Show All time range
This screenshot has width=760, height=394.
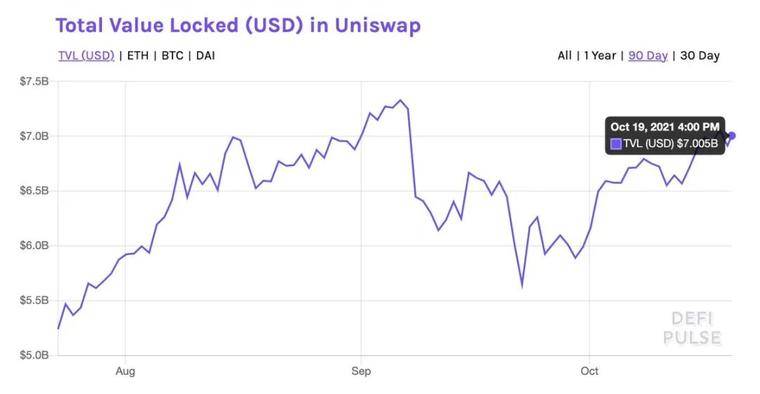coord(565,56)
